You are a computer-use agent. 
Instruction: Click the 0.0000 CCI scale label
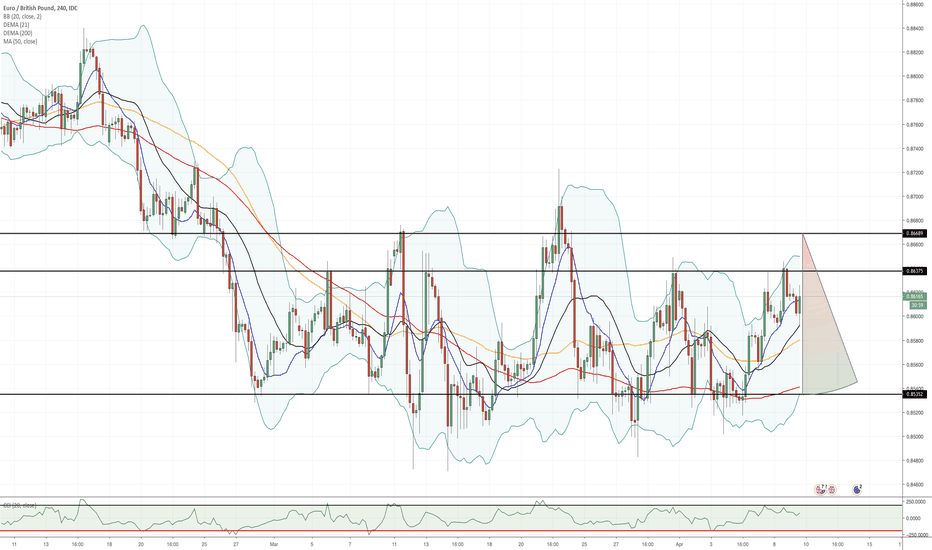(x=914, y=518)
